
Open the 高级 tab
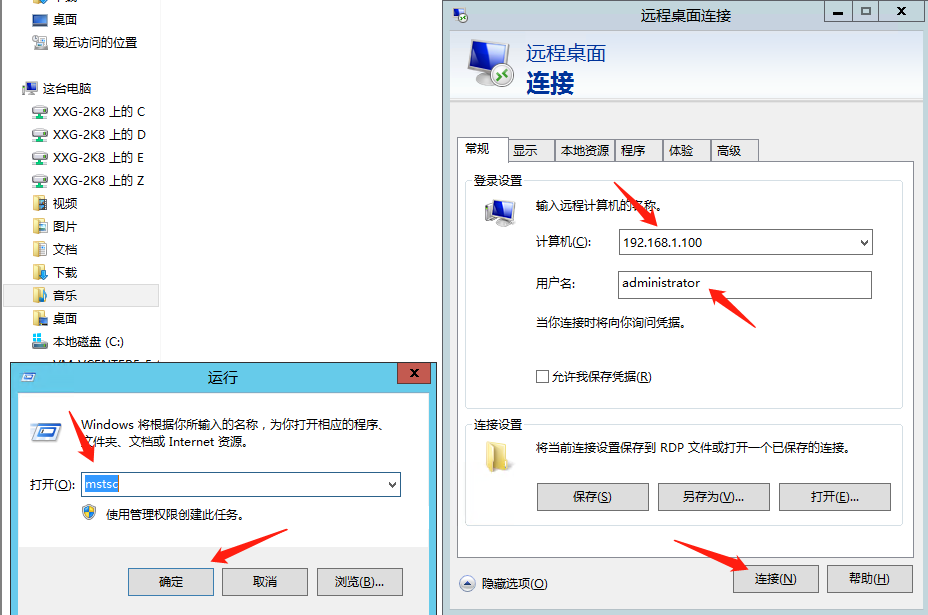coord(734,151)
